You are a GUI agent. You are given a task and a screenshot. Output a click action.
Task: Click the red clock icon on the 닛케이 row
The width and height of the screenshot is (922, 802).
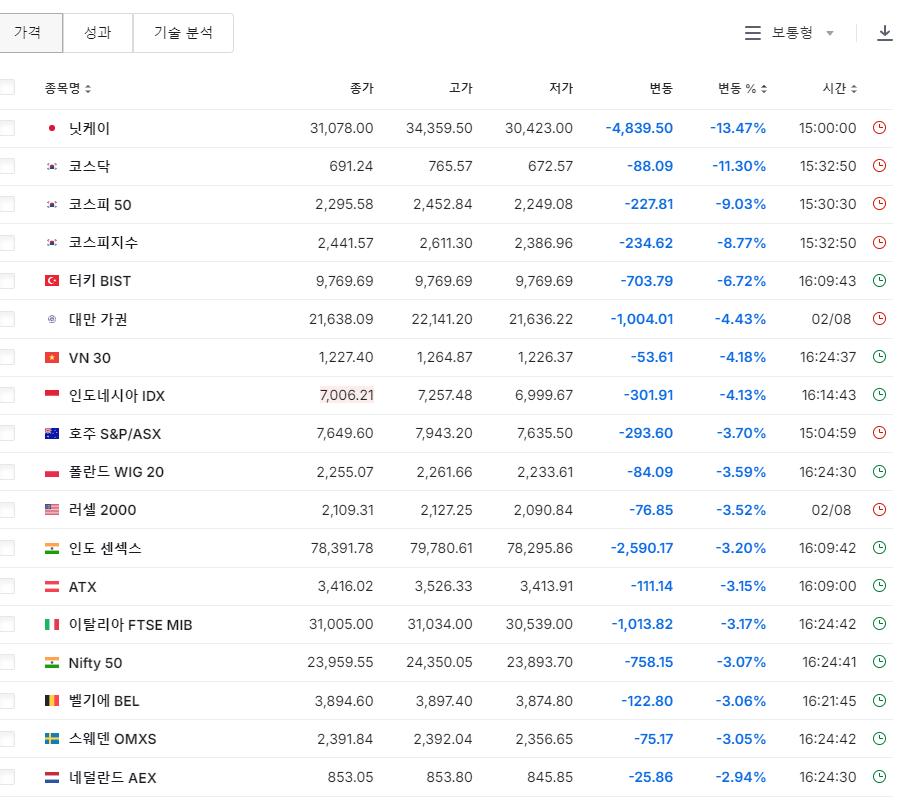tap(879, 128)
